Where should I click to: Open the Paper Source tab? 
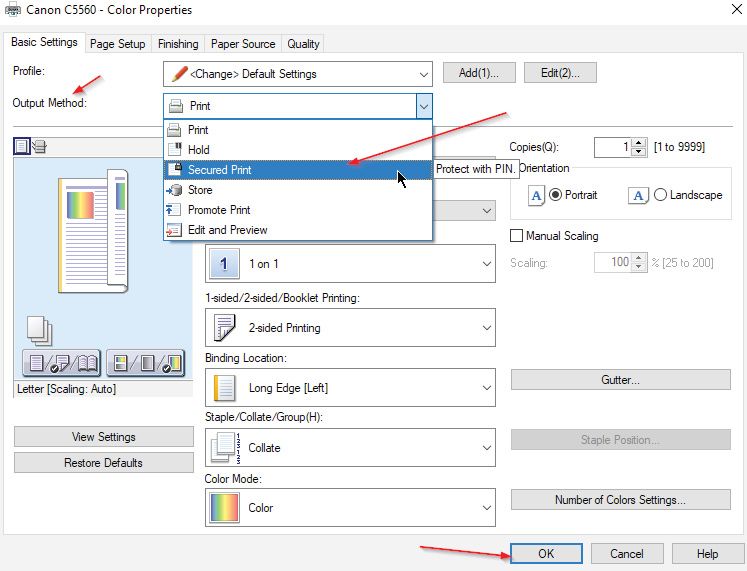(243, 44)
